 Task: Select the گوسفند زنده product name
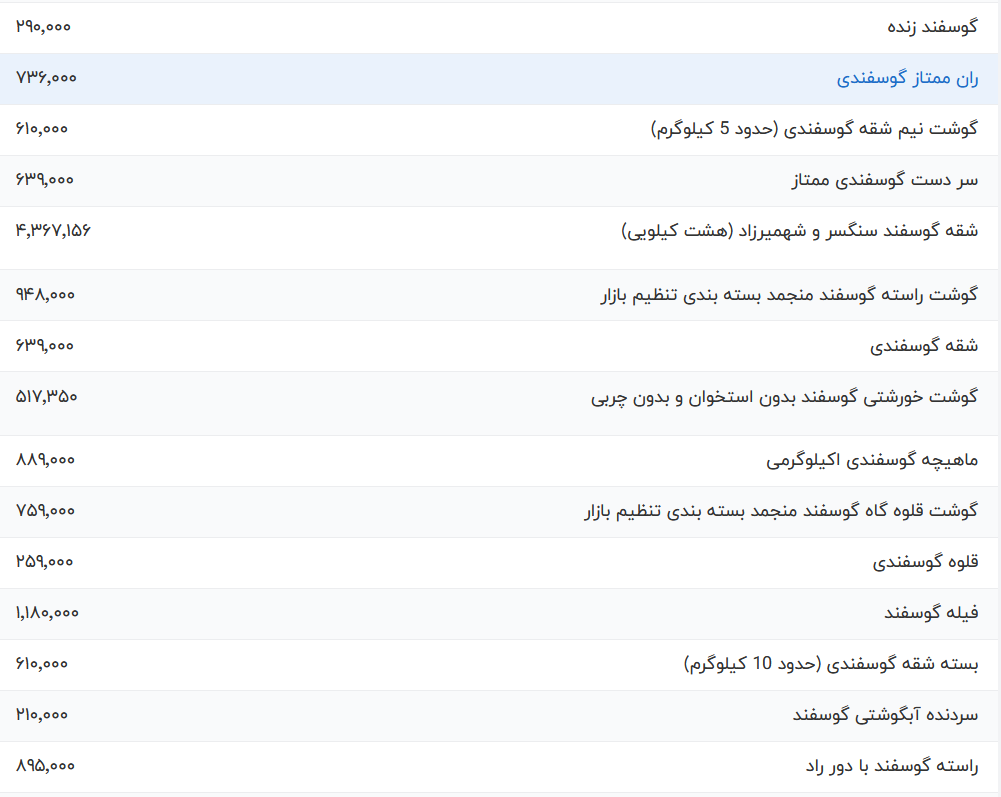[x=932, y=27]
